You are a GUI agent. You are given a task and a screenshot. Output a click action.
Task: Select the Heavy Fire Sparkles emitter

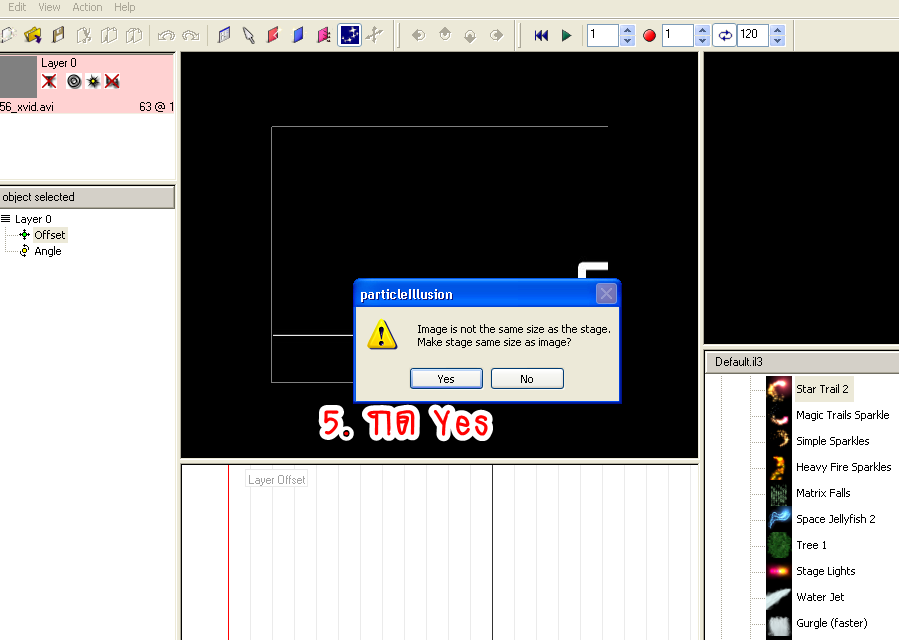coord(843,467)
